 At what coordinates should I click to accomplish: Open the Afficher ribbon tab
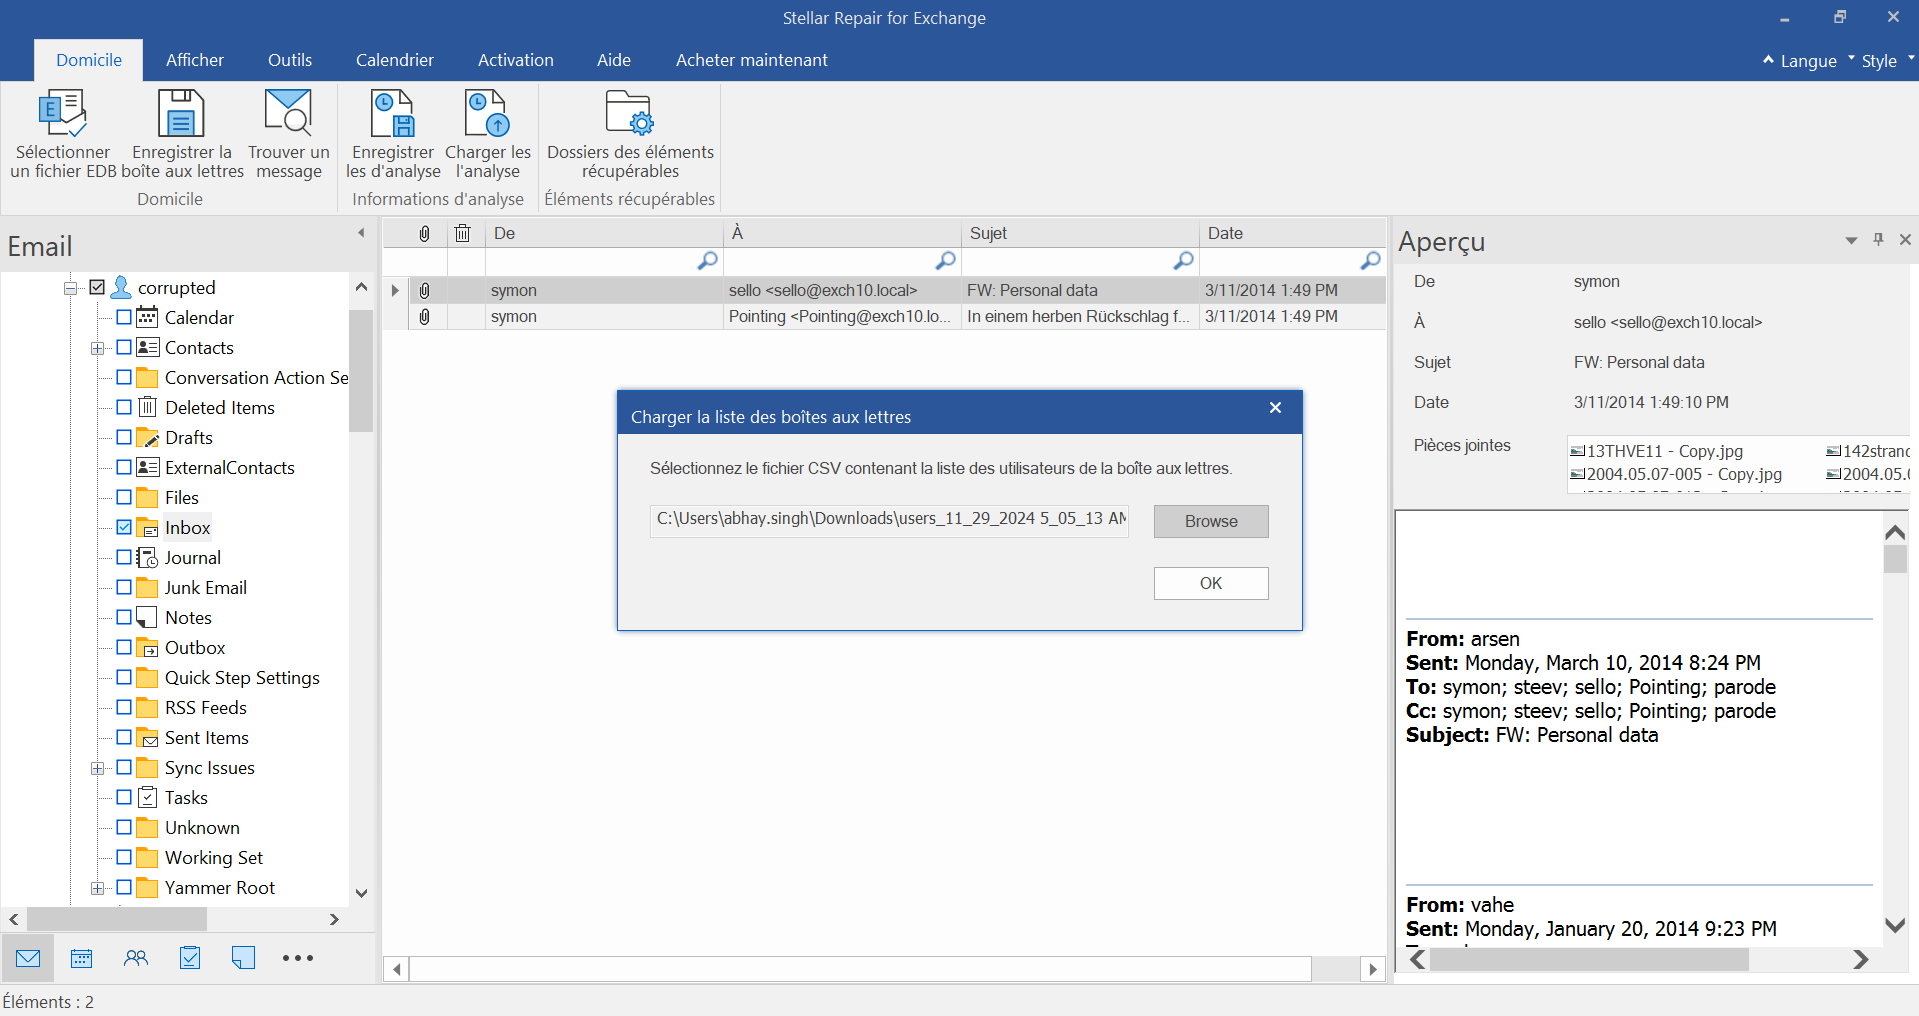195,60
